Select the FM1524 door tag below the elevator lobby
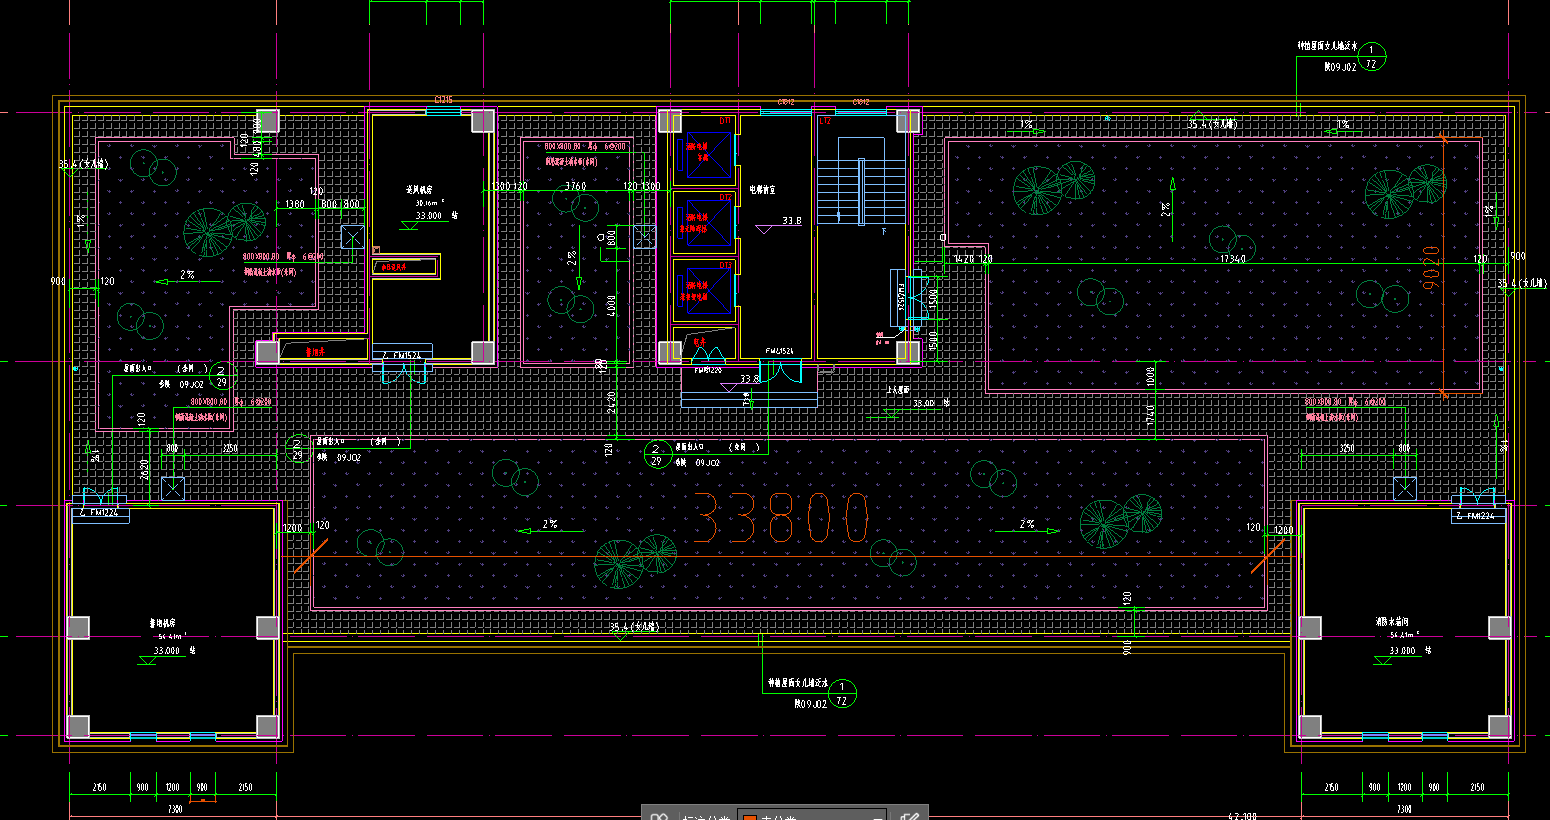The width and height of the screenshot is (1550, 820). (x=780, y=351)
